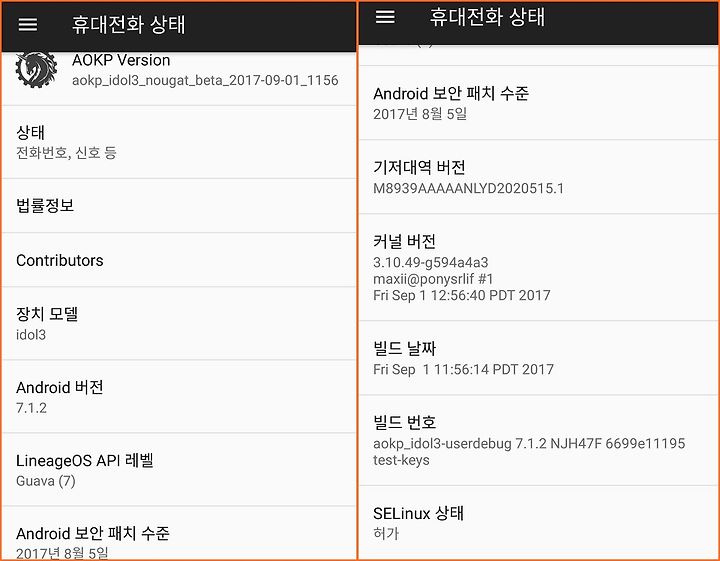The width and height of the screenshot is (720, 561).
Task: Open AOKP Version entry
Action: (179, 78)
